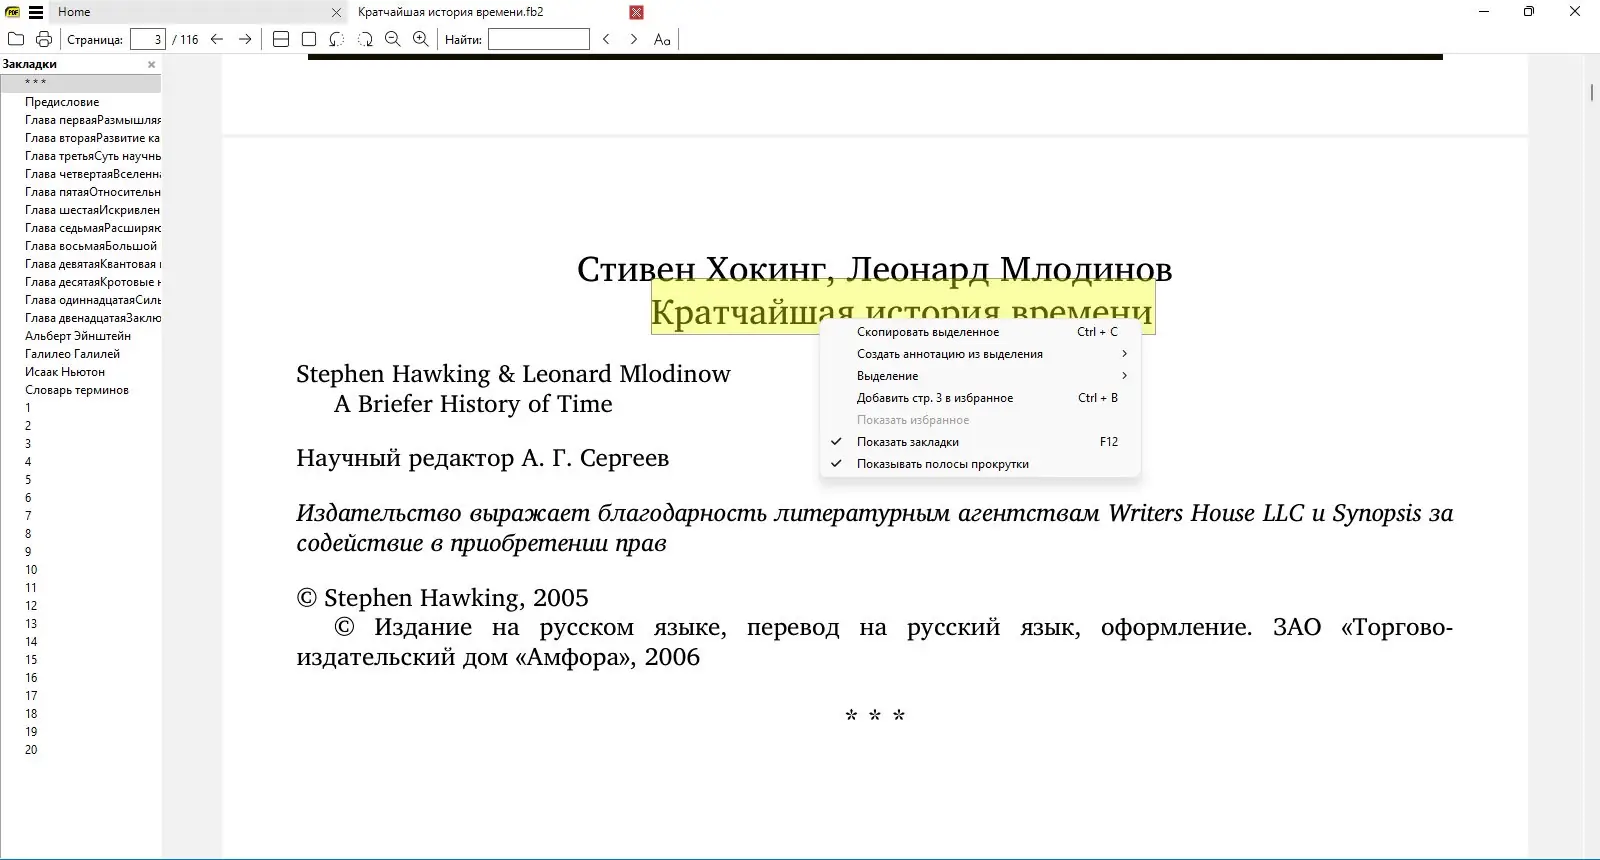This screenshot has width=1600, height=860.
Task: Expand the Выделение submenu
Action: (980, 376)
